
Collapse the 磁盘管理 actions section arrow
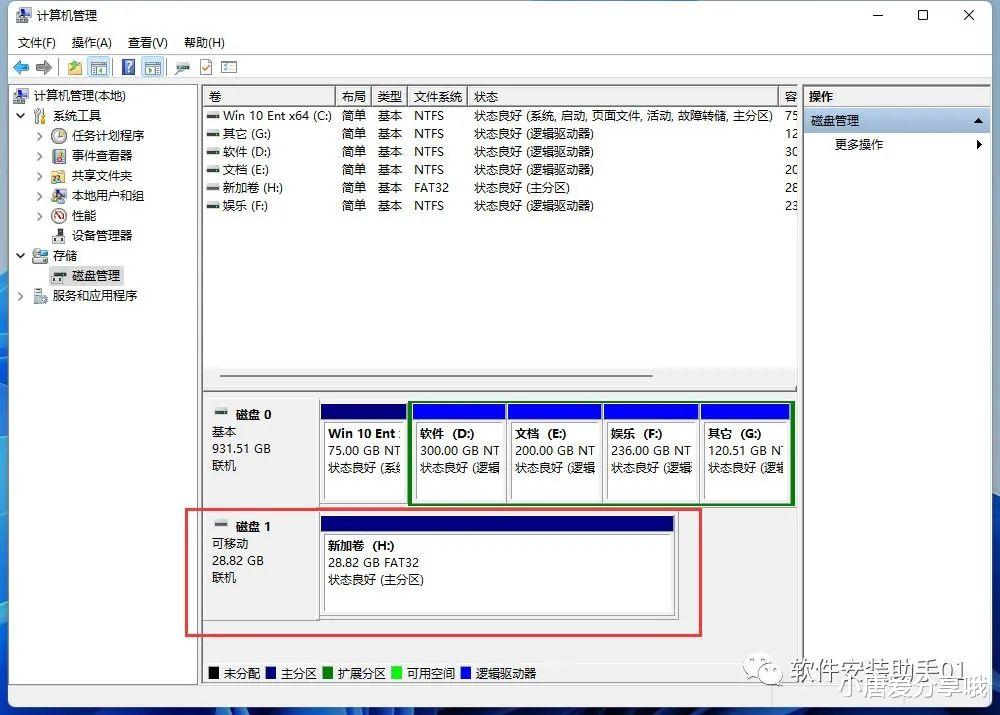[978, 121]
